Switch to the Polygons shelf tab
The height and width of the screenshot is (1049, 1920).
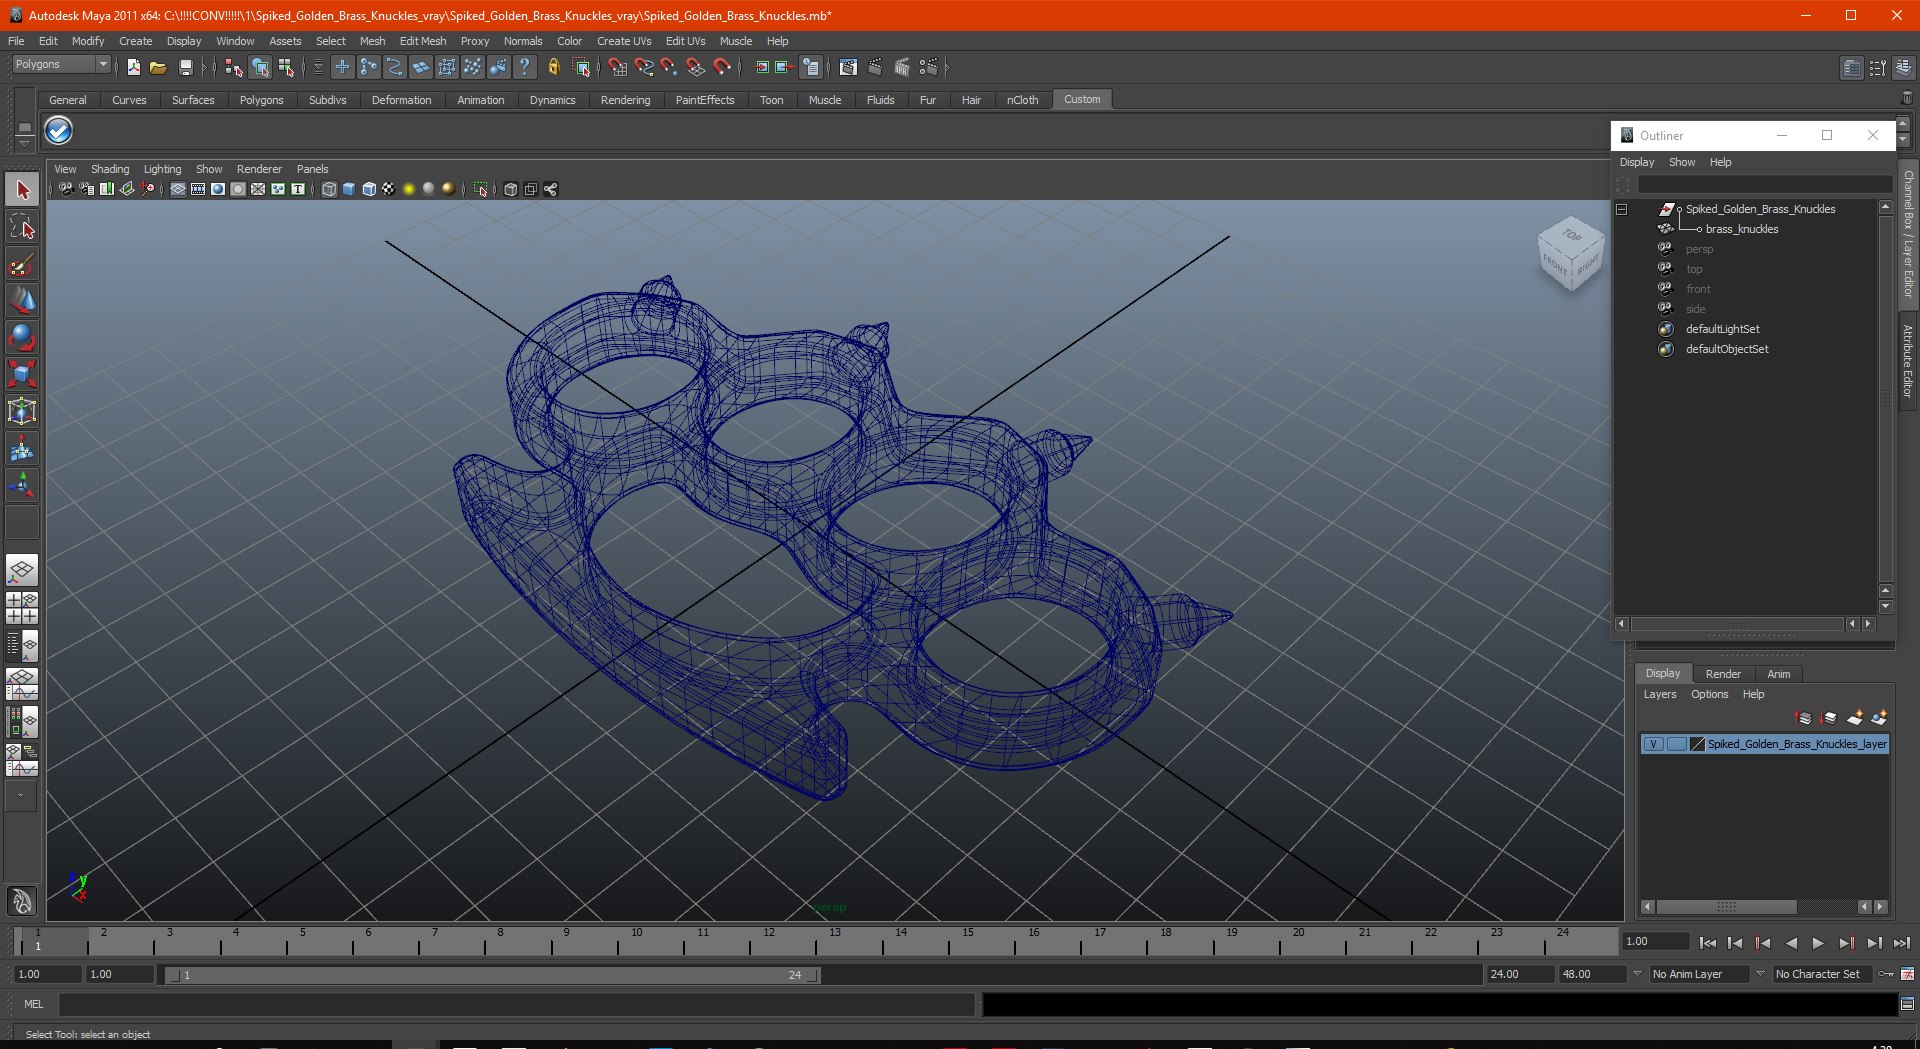(261, 100)
